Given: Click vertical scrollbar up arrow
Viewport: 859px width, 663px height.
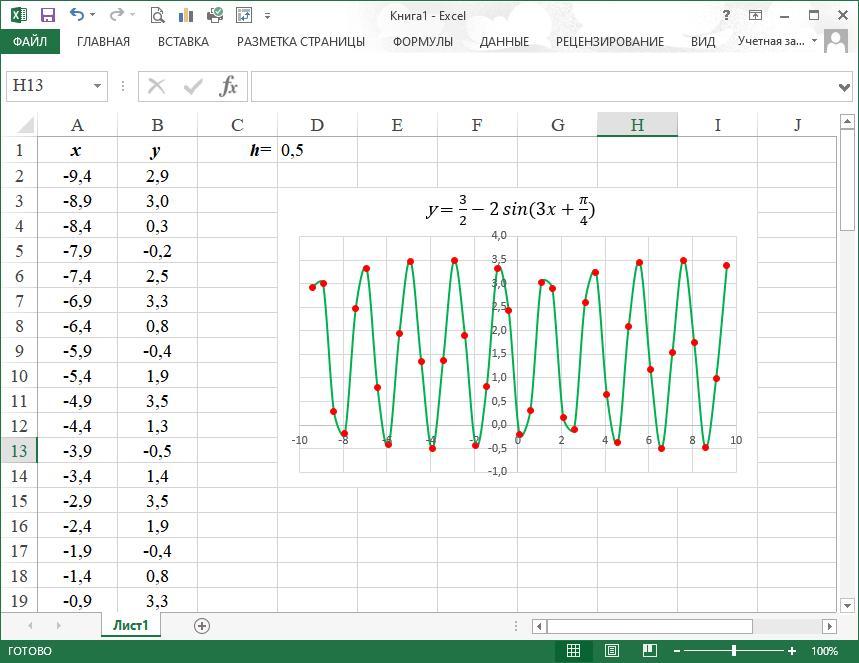Looking at the screenshot, I should click(847, 121).
